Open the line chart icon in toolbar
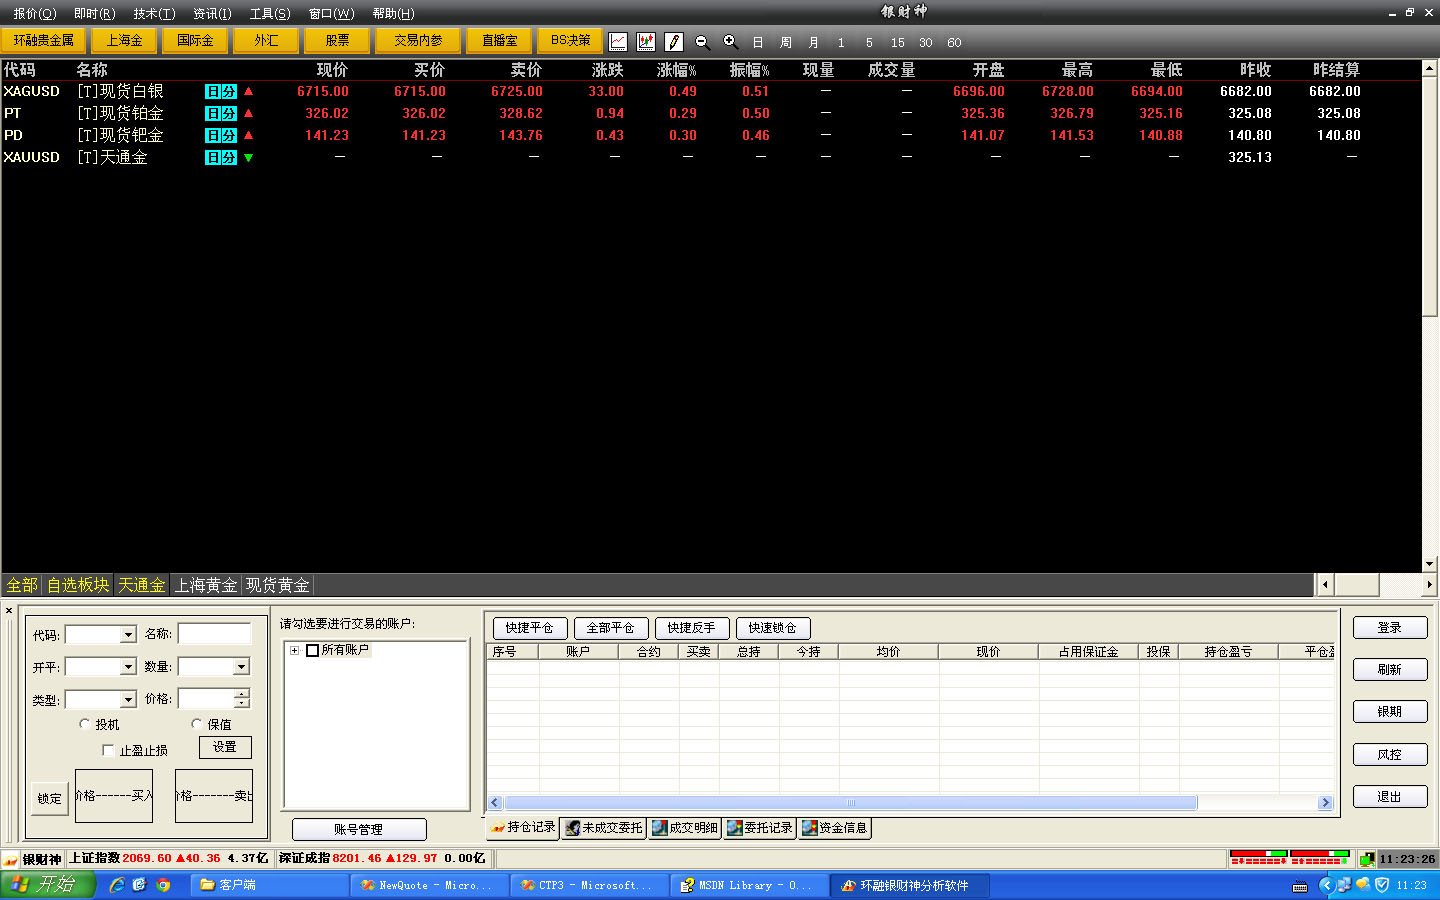Viewport: 1440px width, 900px height. click(618, 42)
